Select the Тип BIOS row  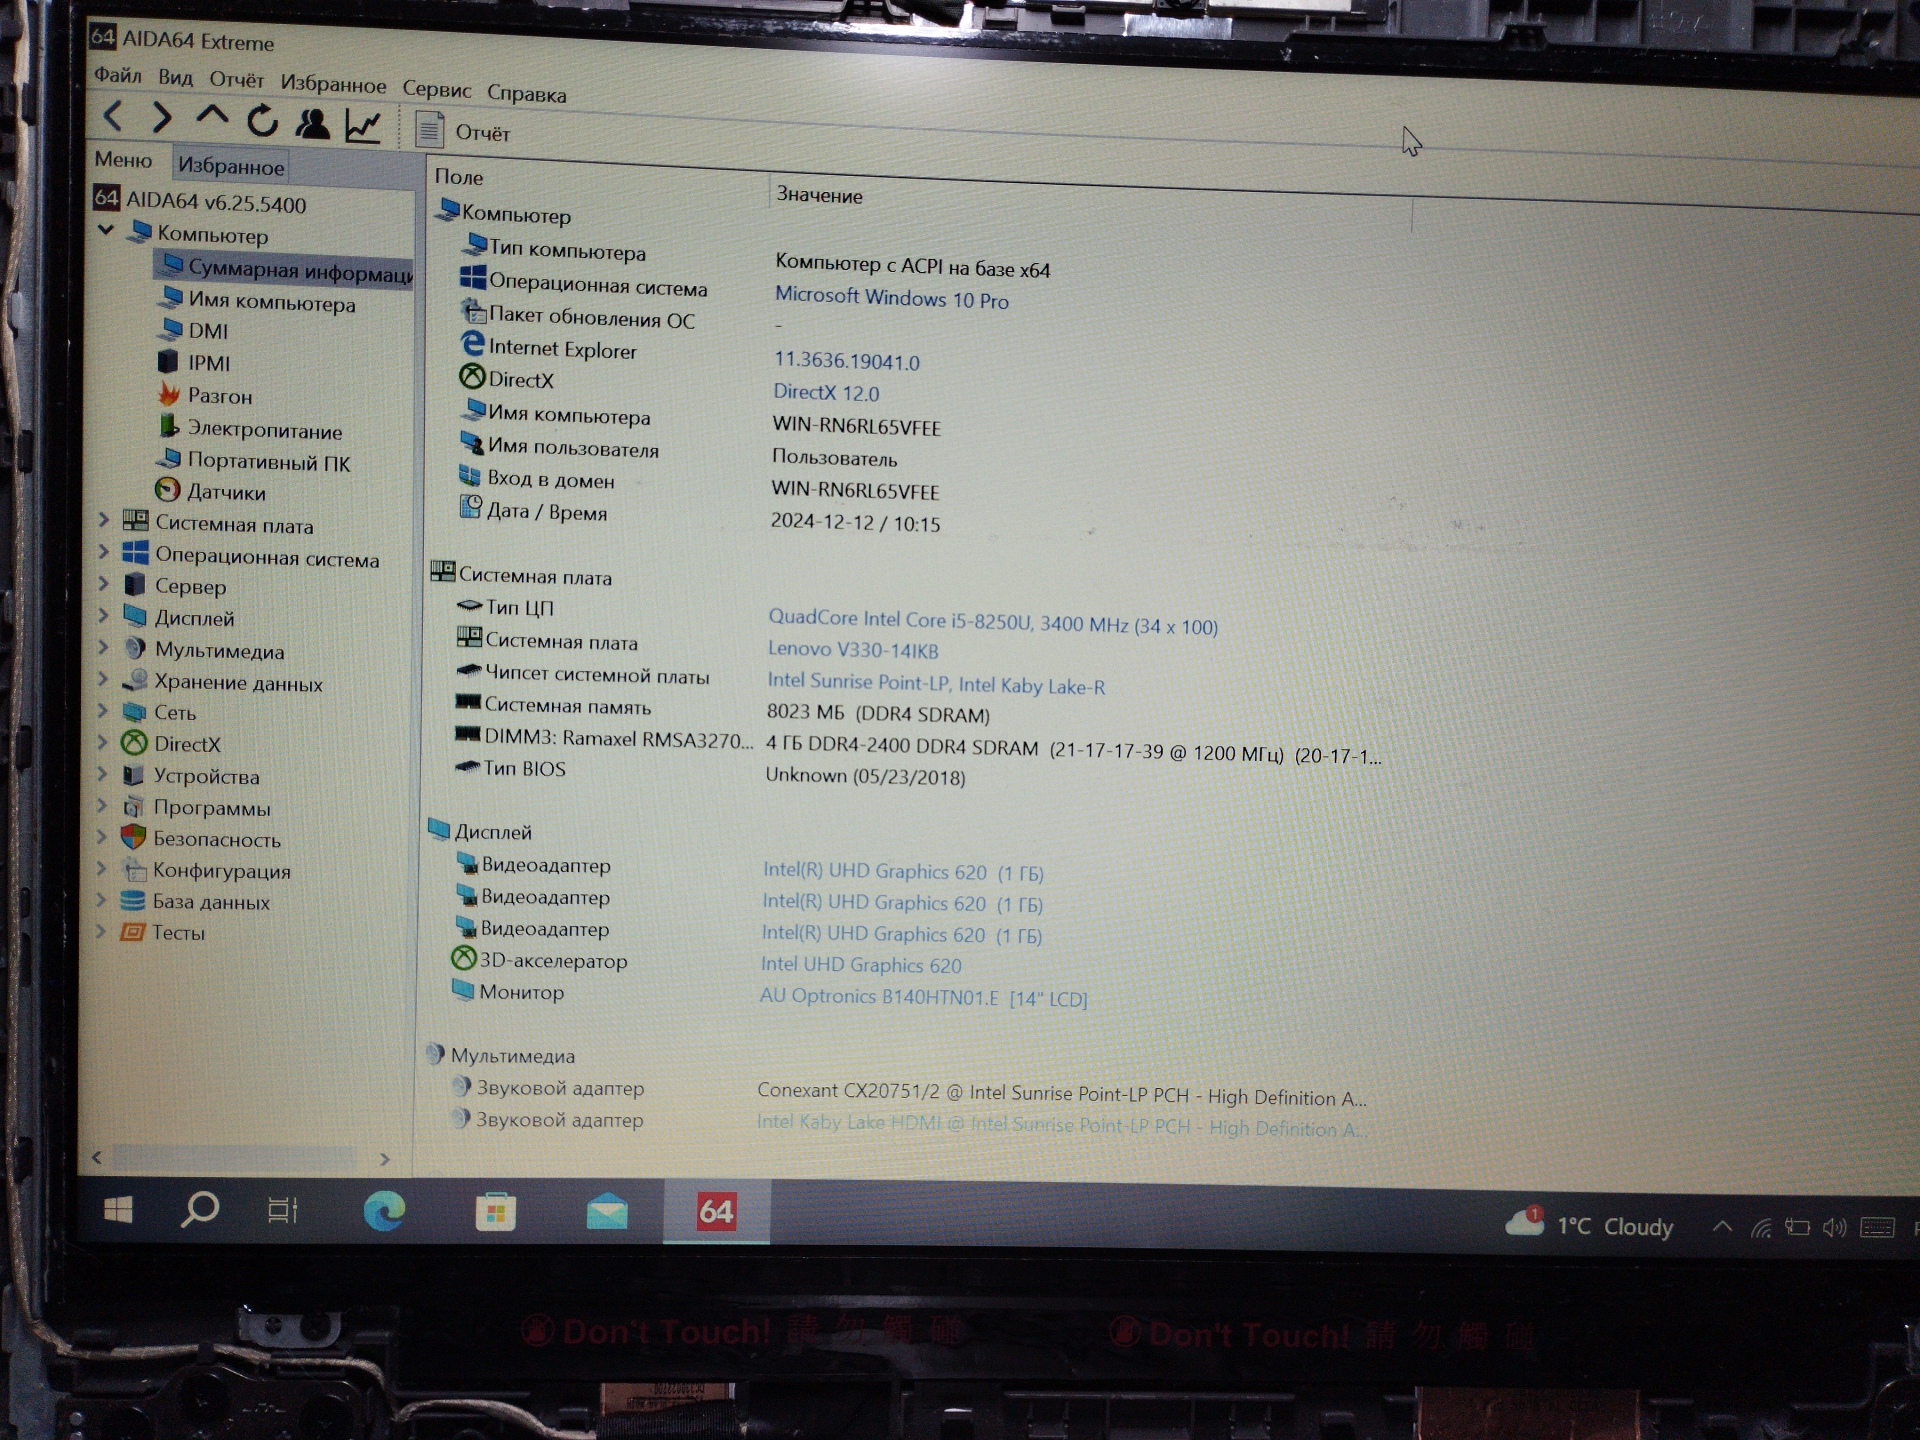(711, 772)
